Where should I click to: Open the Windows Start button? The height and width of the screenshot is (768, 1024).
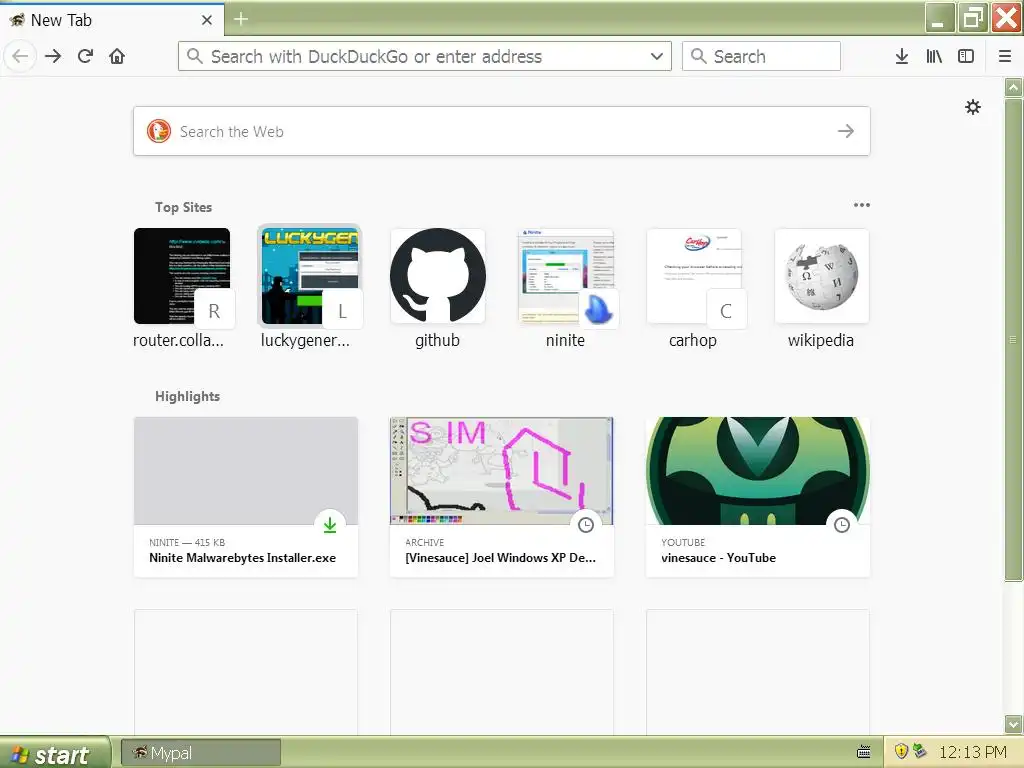pos(55,754)
